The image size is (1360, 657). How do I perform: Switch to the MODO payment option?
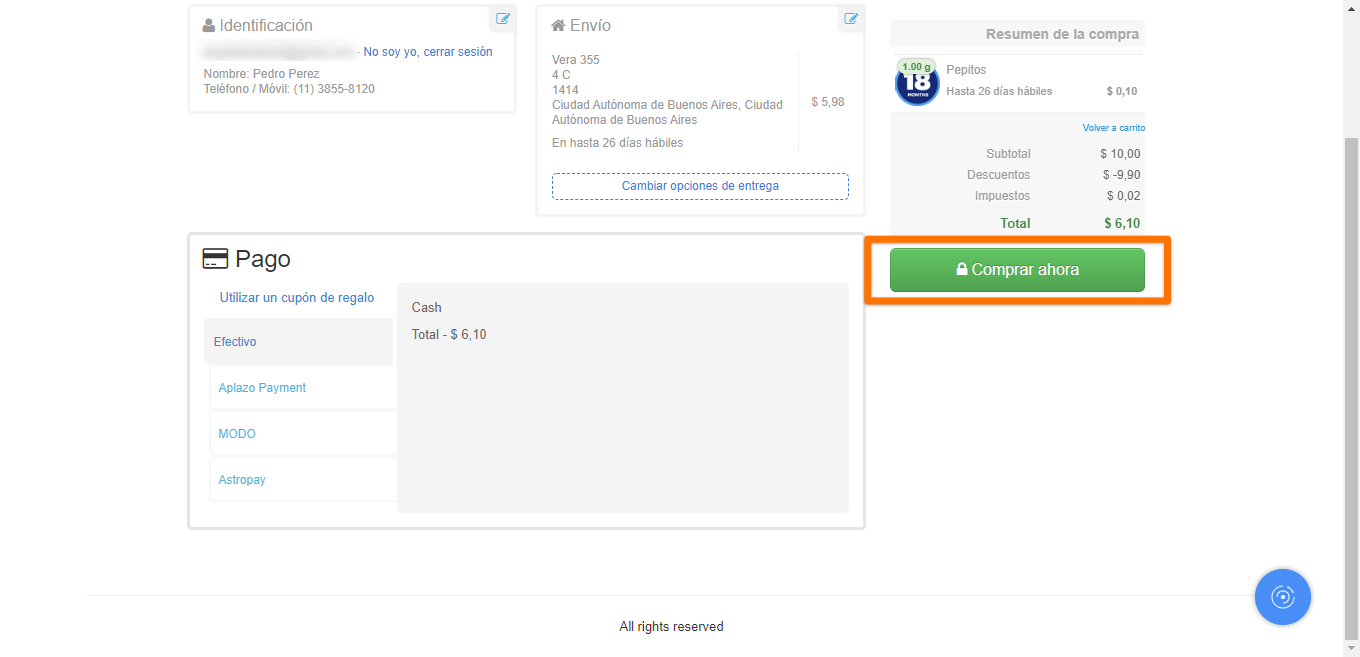click(237, 434)
